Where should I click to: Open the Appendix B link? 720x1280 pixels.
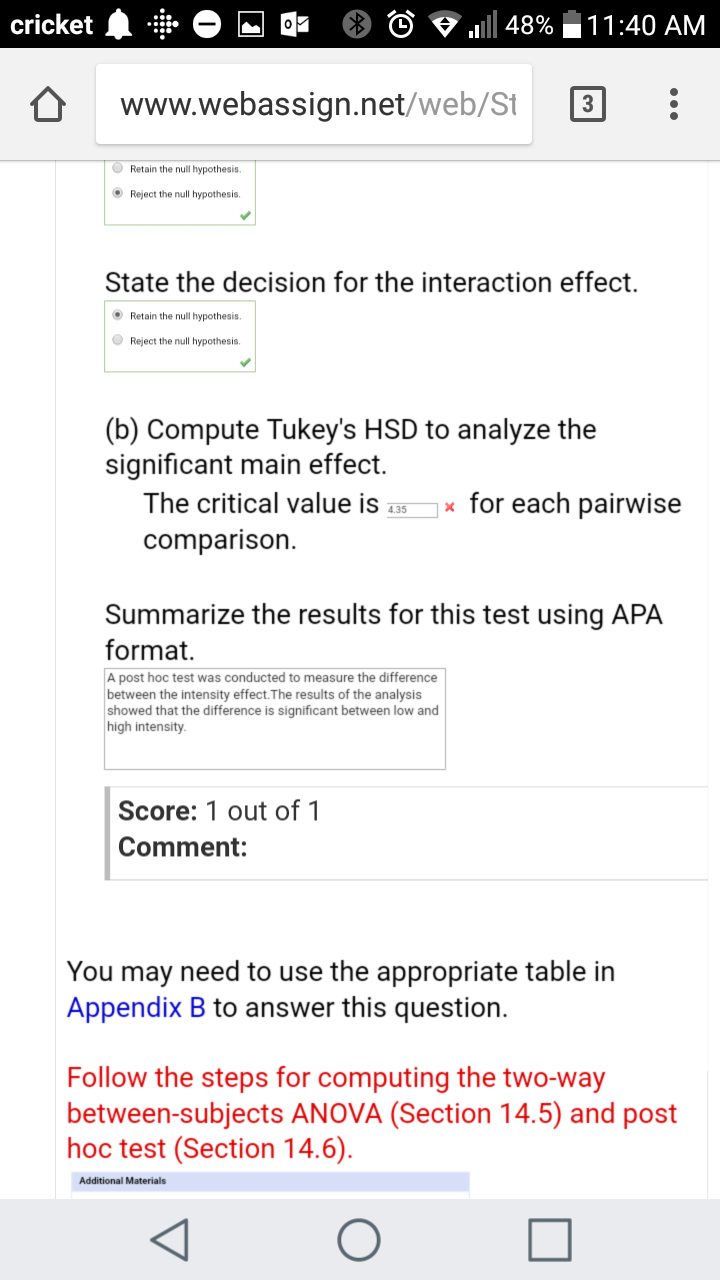point(136,1008)
